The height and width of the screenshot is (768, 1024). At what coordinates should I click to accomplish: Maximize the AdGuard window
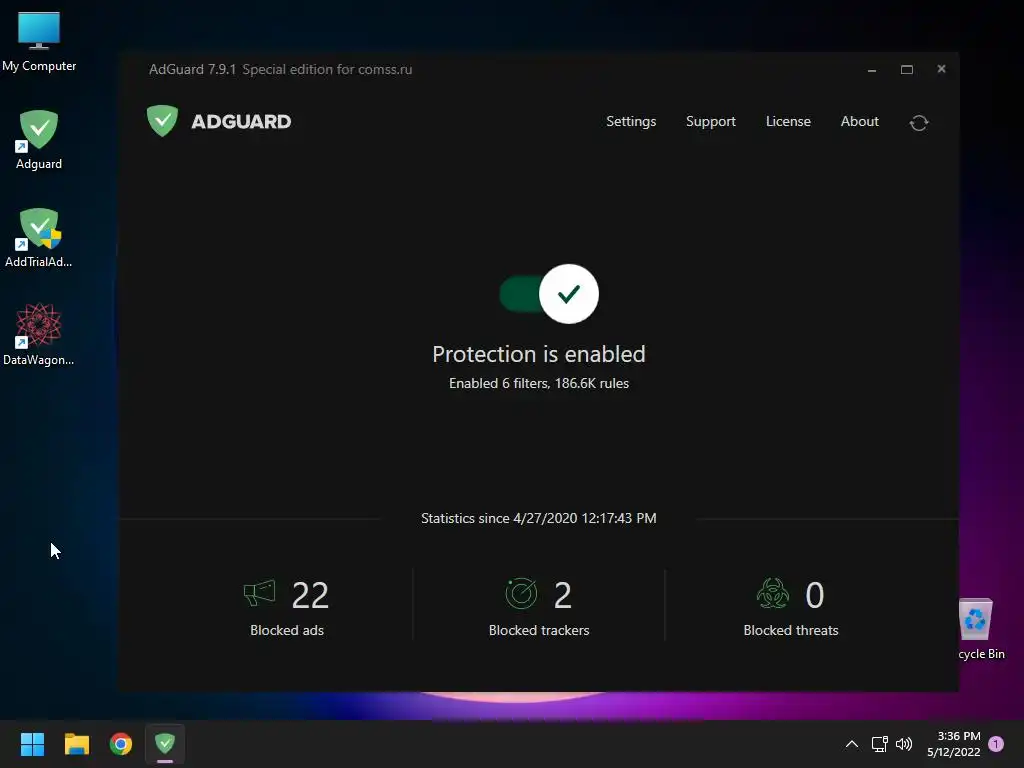point(906,69)
